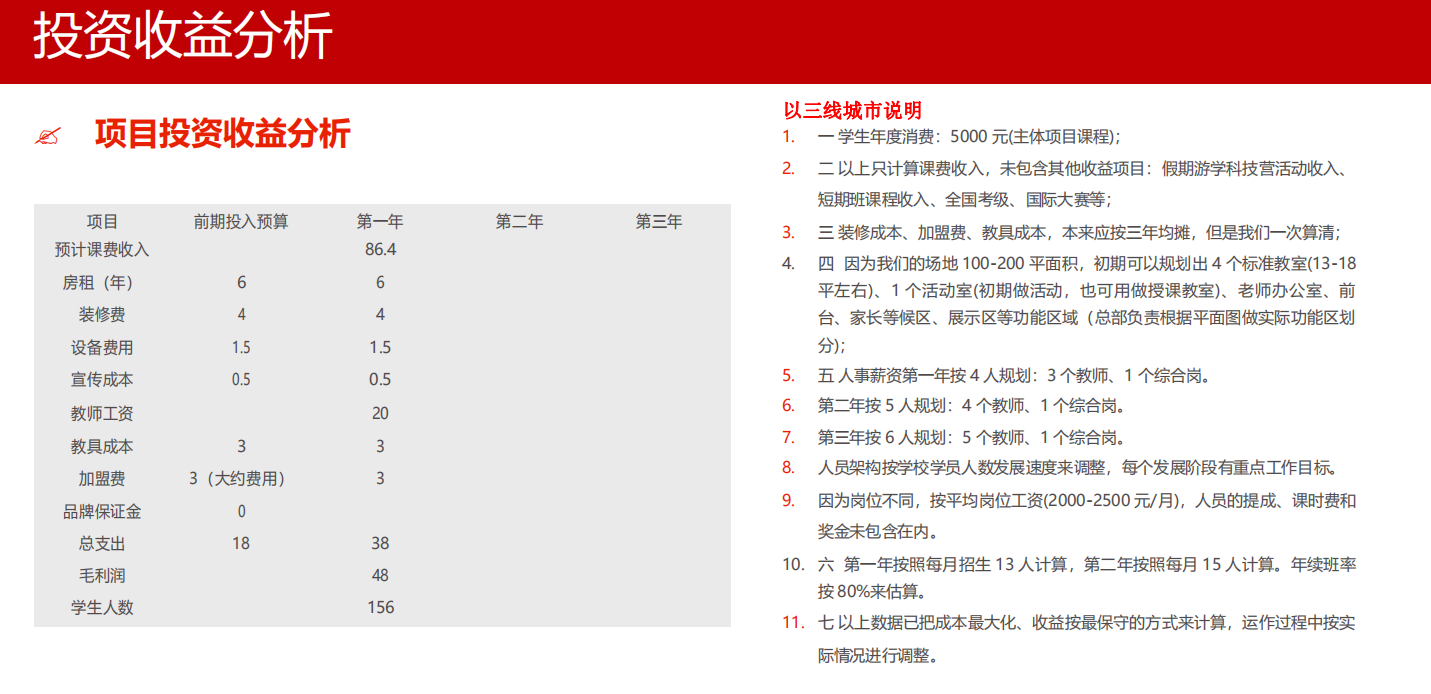Click the 房租（年）row label
The width and height of the screenshot is (1431, 694).
102,283
